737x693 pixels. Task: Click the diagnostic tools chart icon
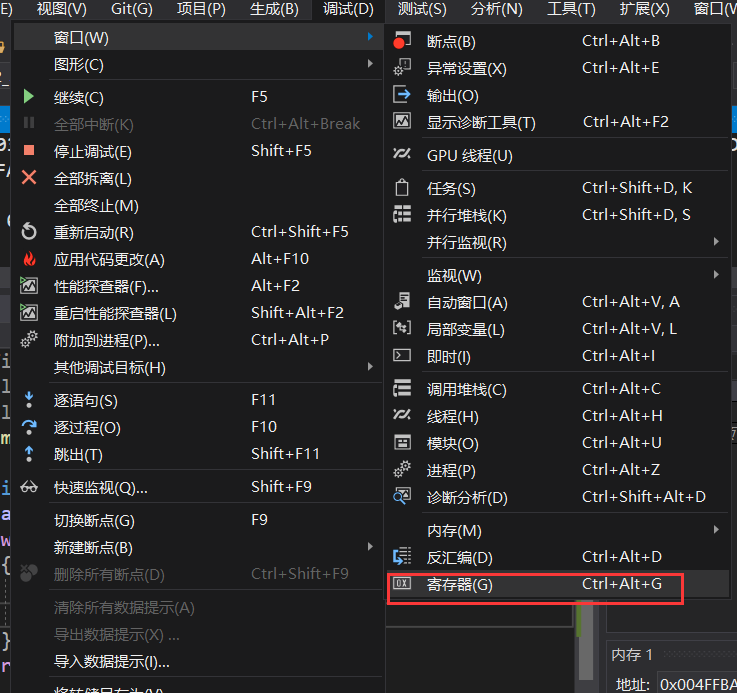(402, 121)
